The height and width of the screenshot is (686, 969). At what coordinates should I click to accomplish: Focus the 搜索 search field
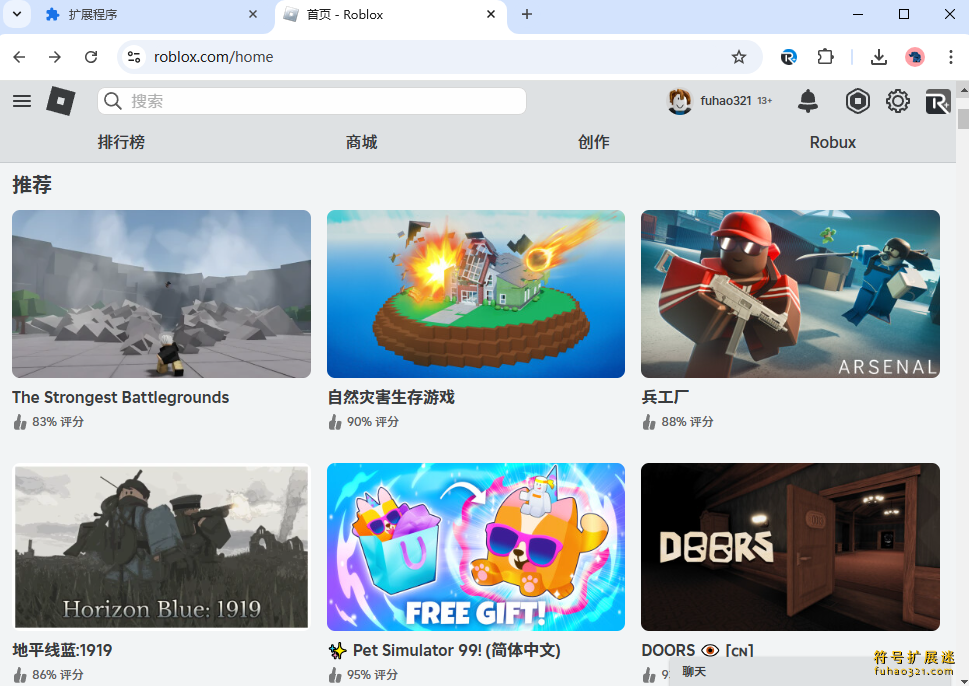pyautogui.click(x=312, y=101)
